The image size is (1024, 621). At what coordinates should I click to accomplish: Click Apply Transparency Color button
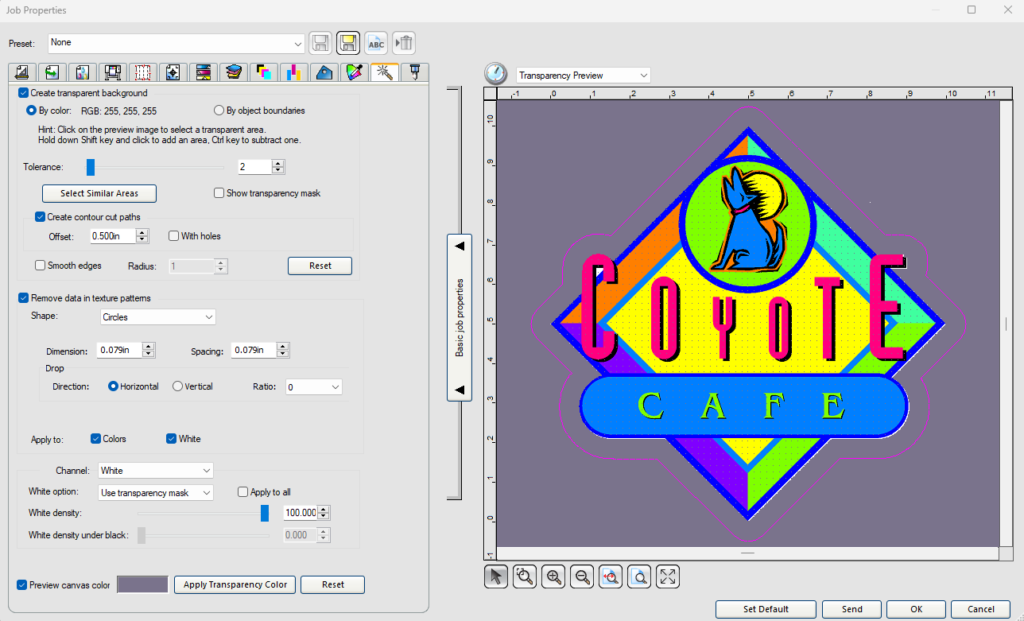235,585
